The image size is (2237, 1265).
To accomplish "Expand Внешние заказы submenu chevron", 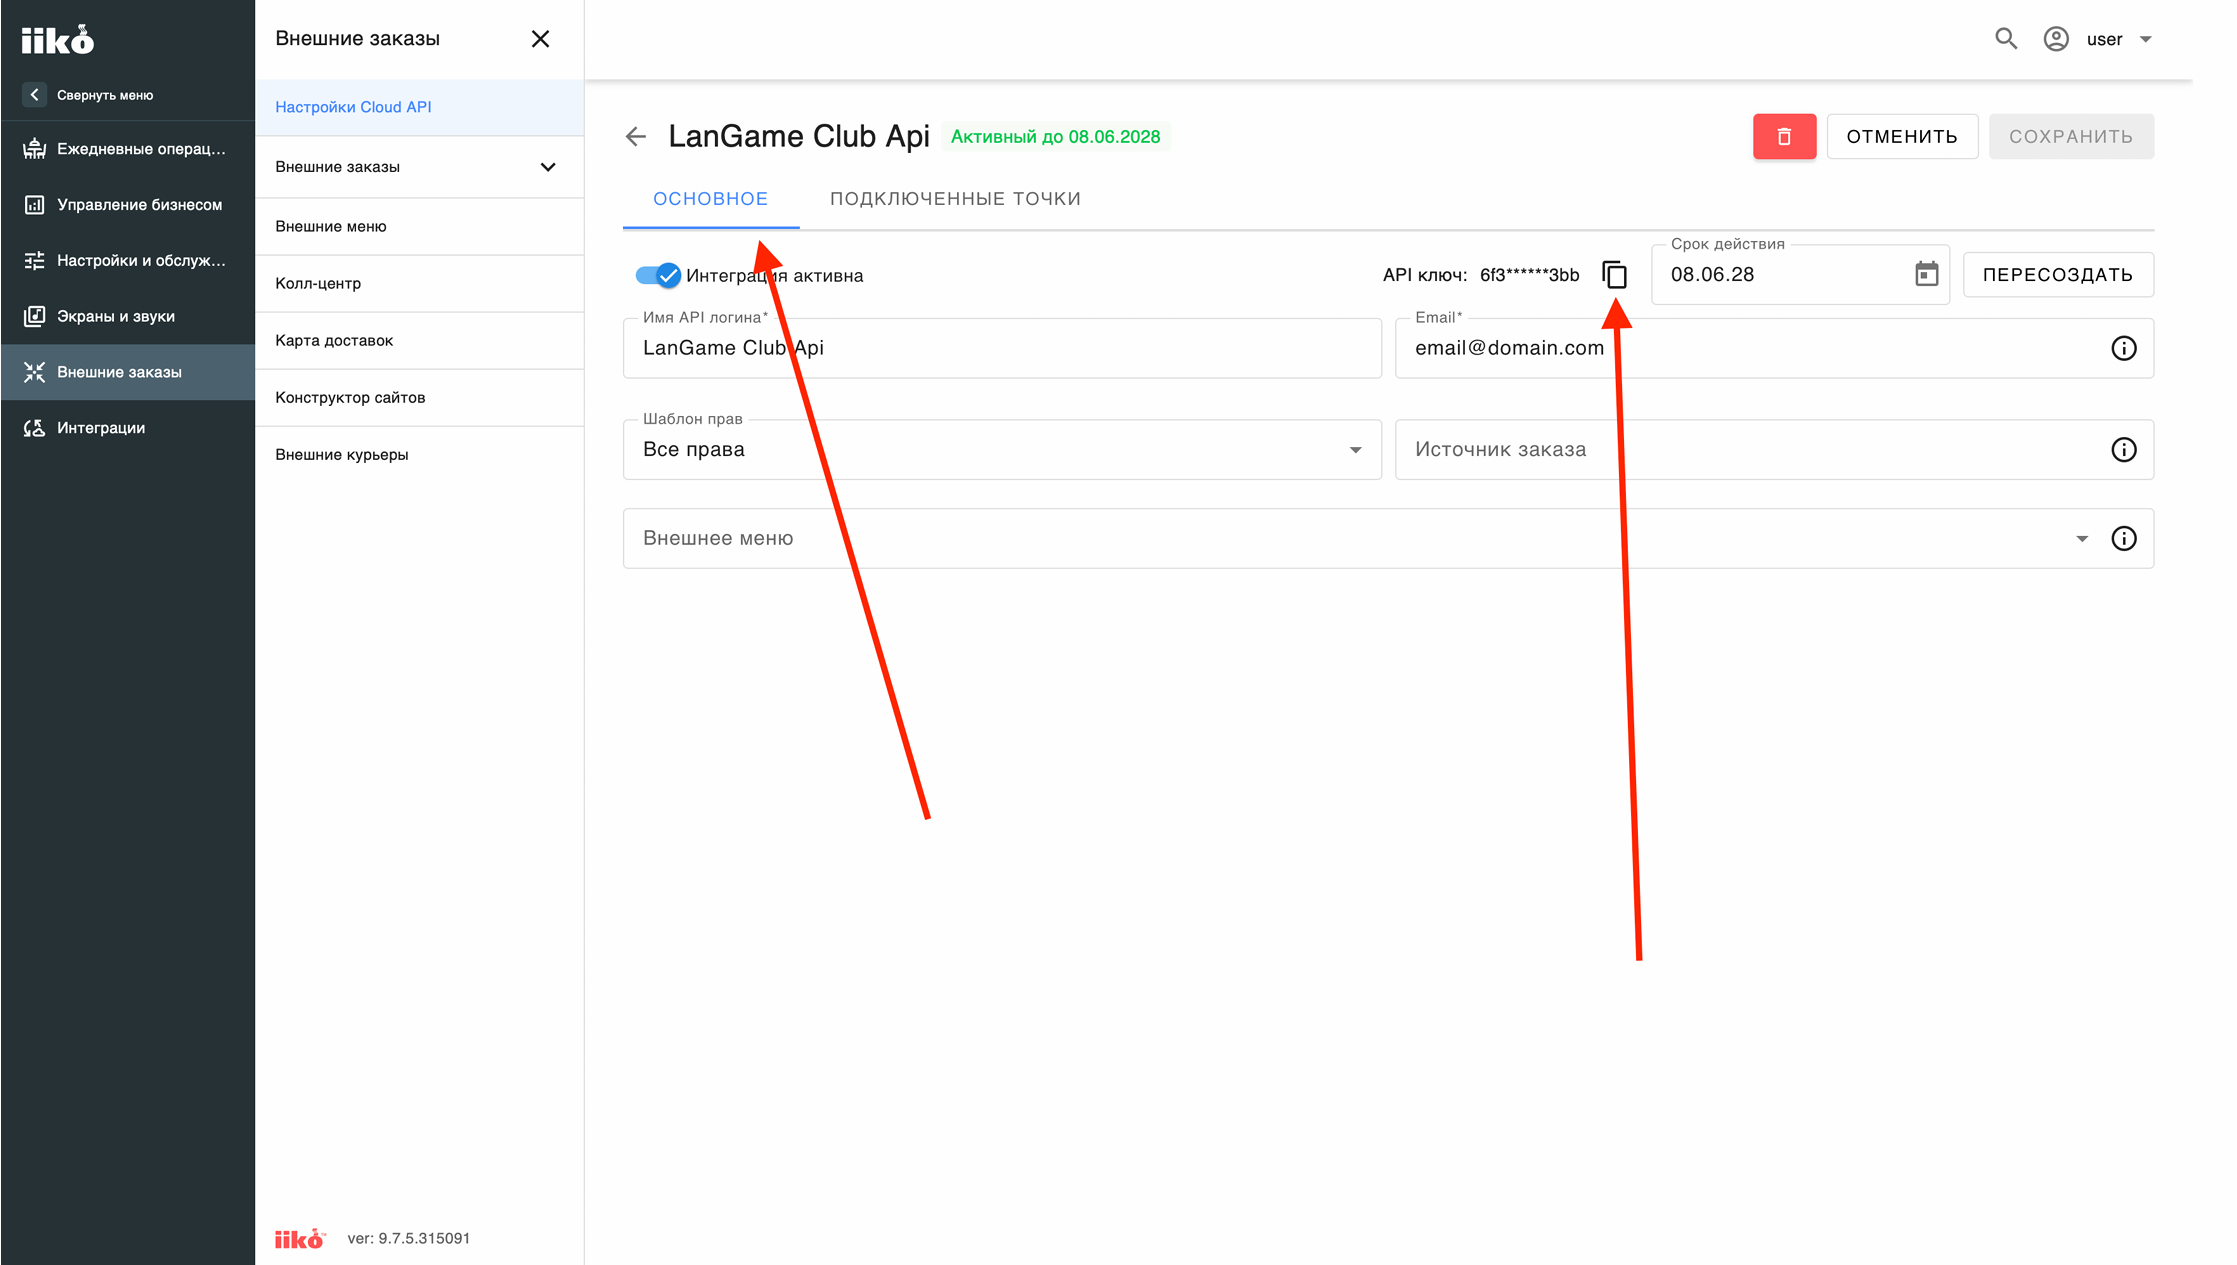I will pos(548,167).
